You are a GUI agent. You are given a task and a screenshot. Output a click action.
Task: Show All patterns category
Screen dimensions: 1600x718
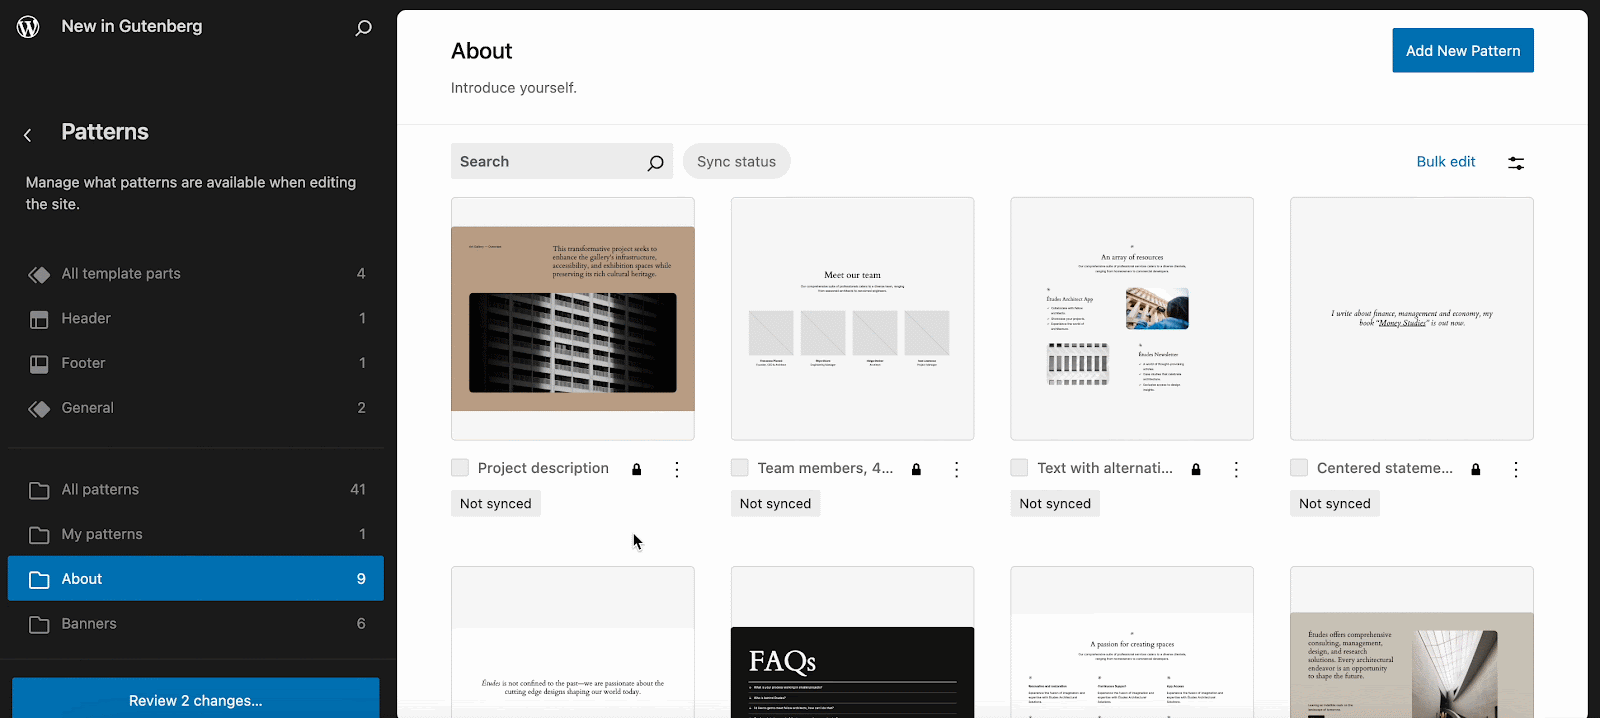[x=196, y=490]
